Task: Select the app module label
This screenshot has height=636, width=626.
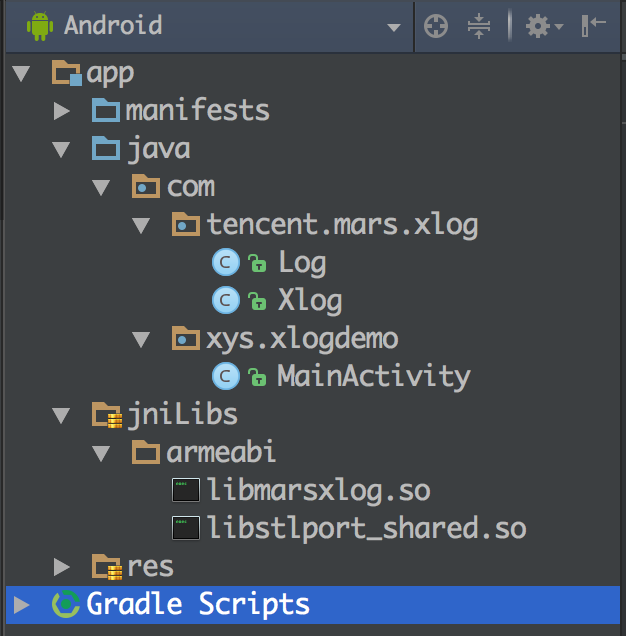Action: [x=110, y=75]
